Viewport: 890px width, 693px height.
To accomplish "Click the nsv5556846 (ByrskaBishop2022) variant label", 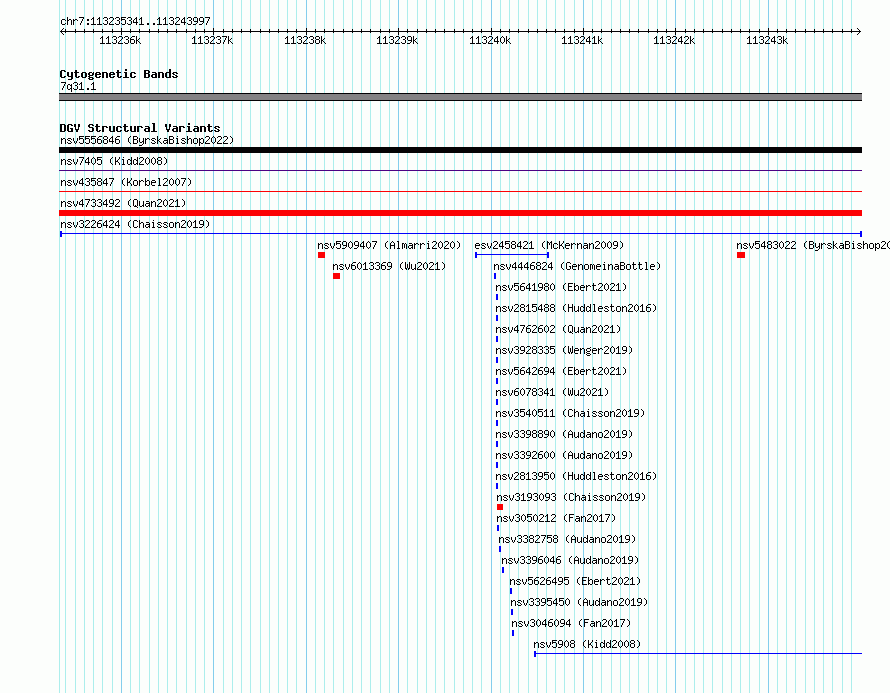I will coord(147,140).
